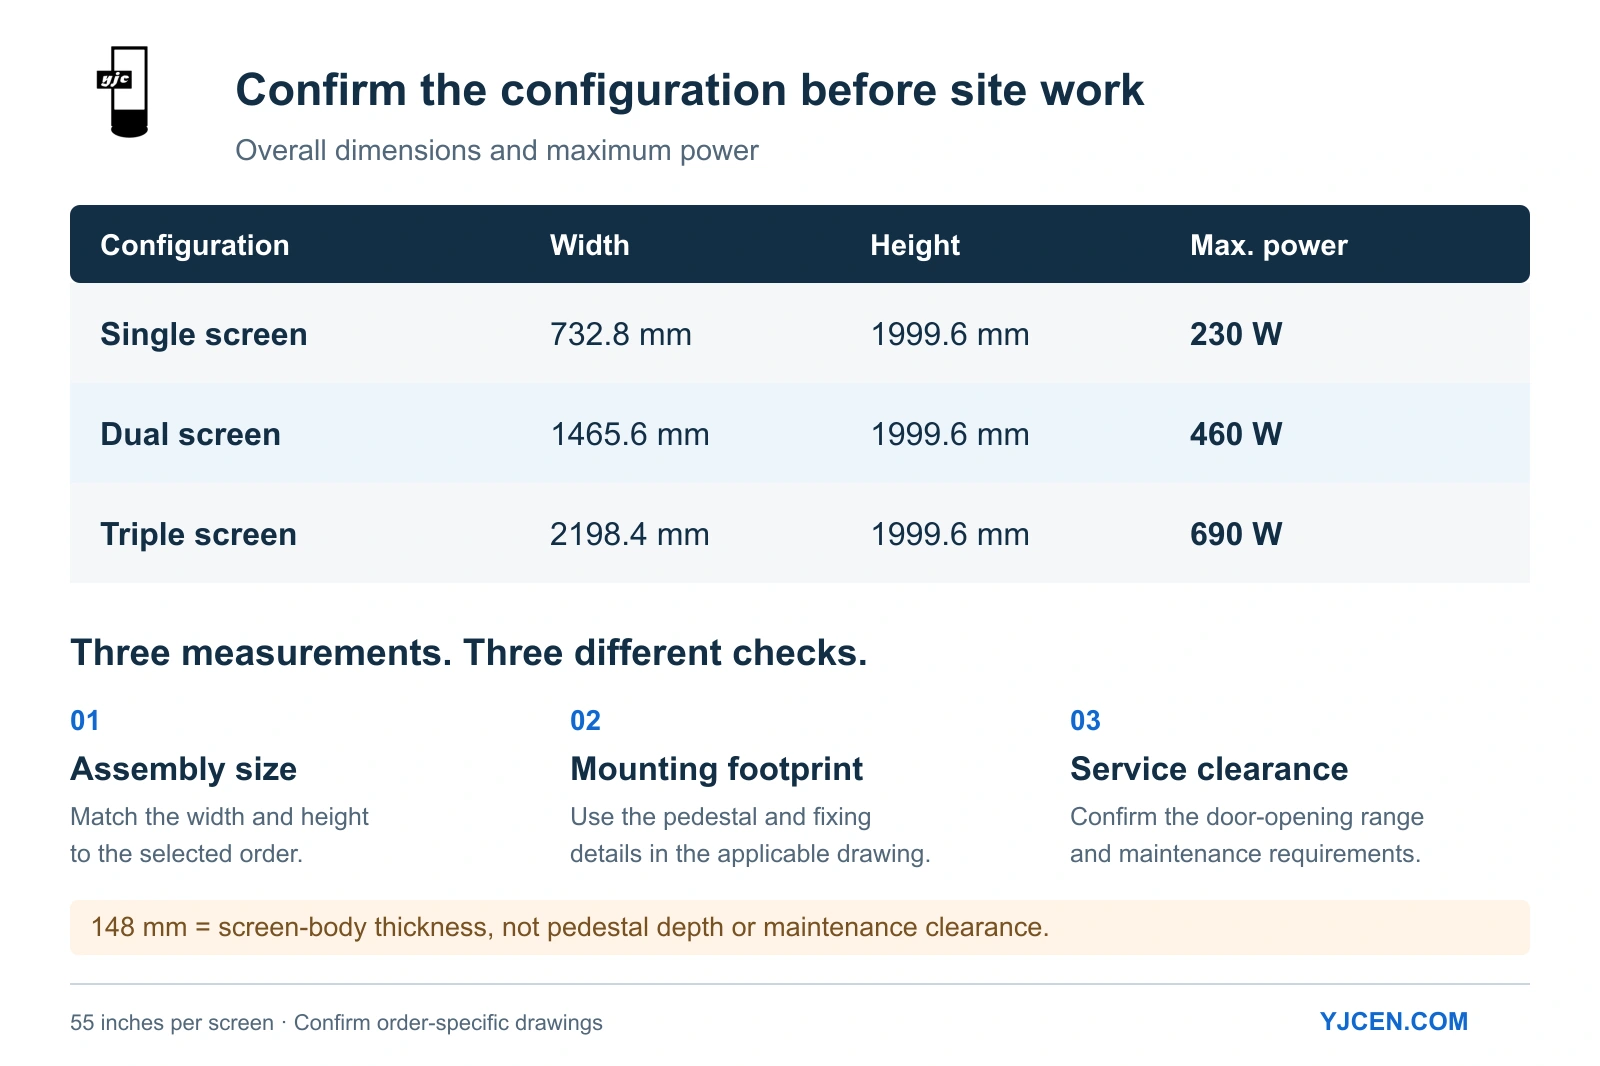This screenshot has width=1600, height=1066.
Task: Click the Max. power column header
Action: 1269,245
